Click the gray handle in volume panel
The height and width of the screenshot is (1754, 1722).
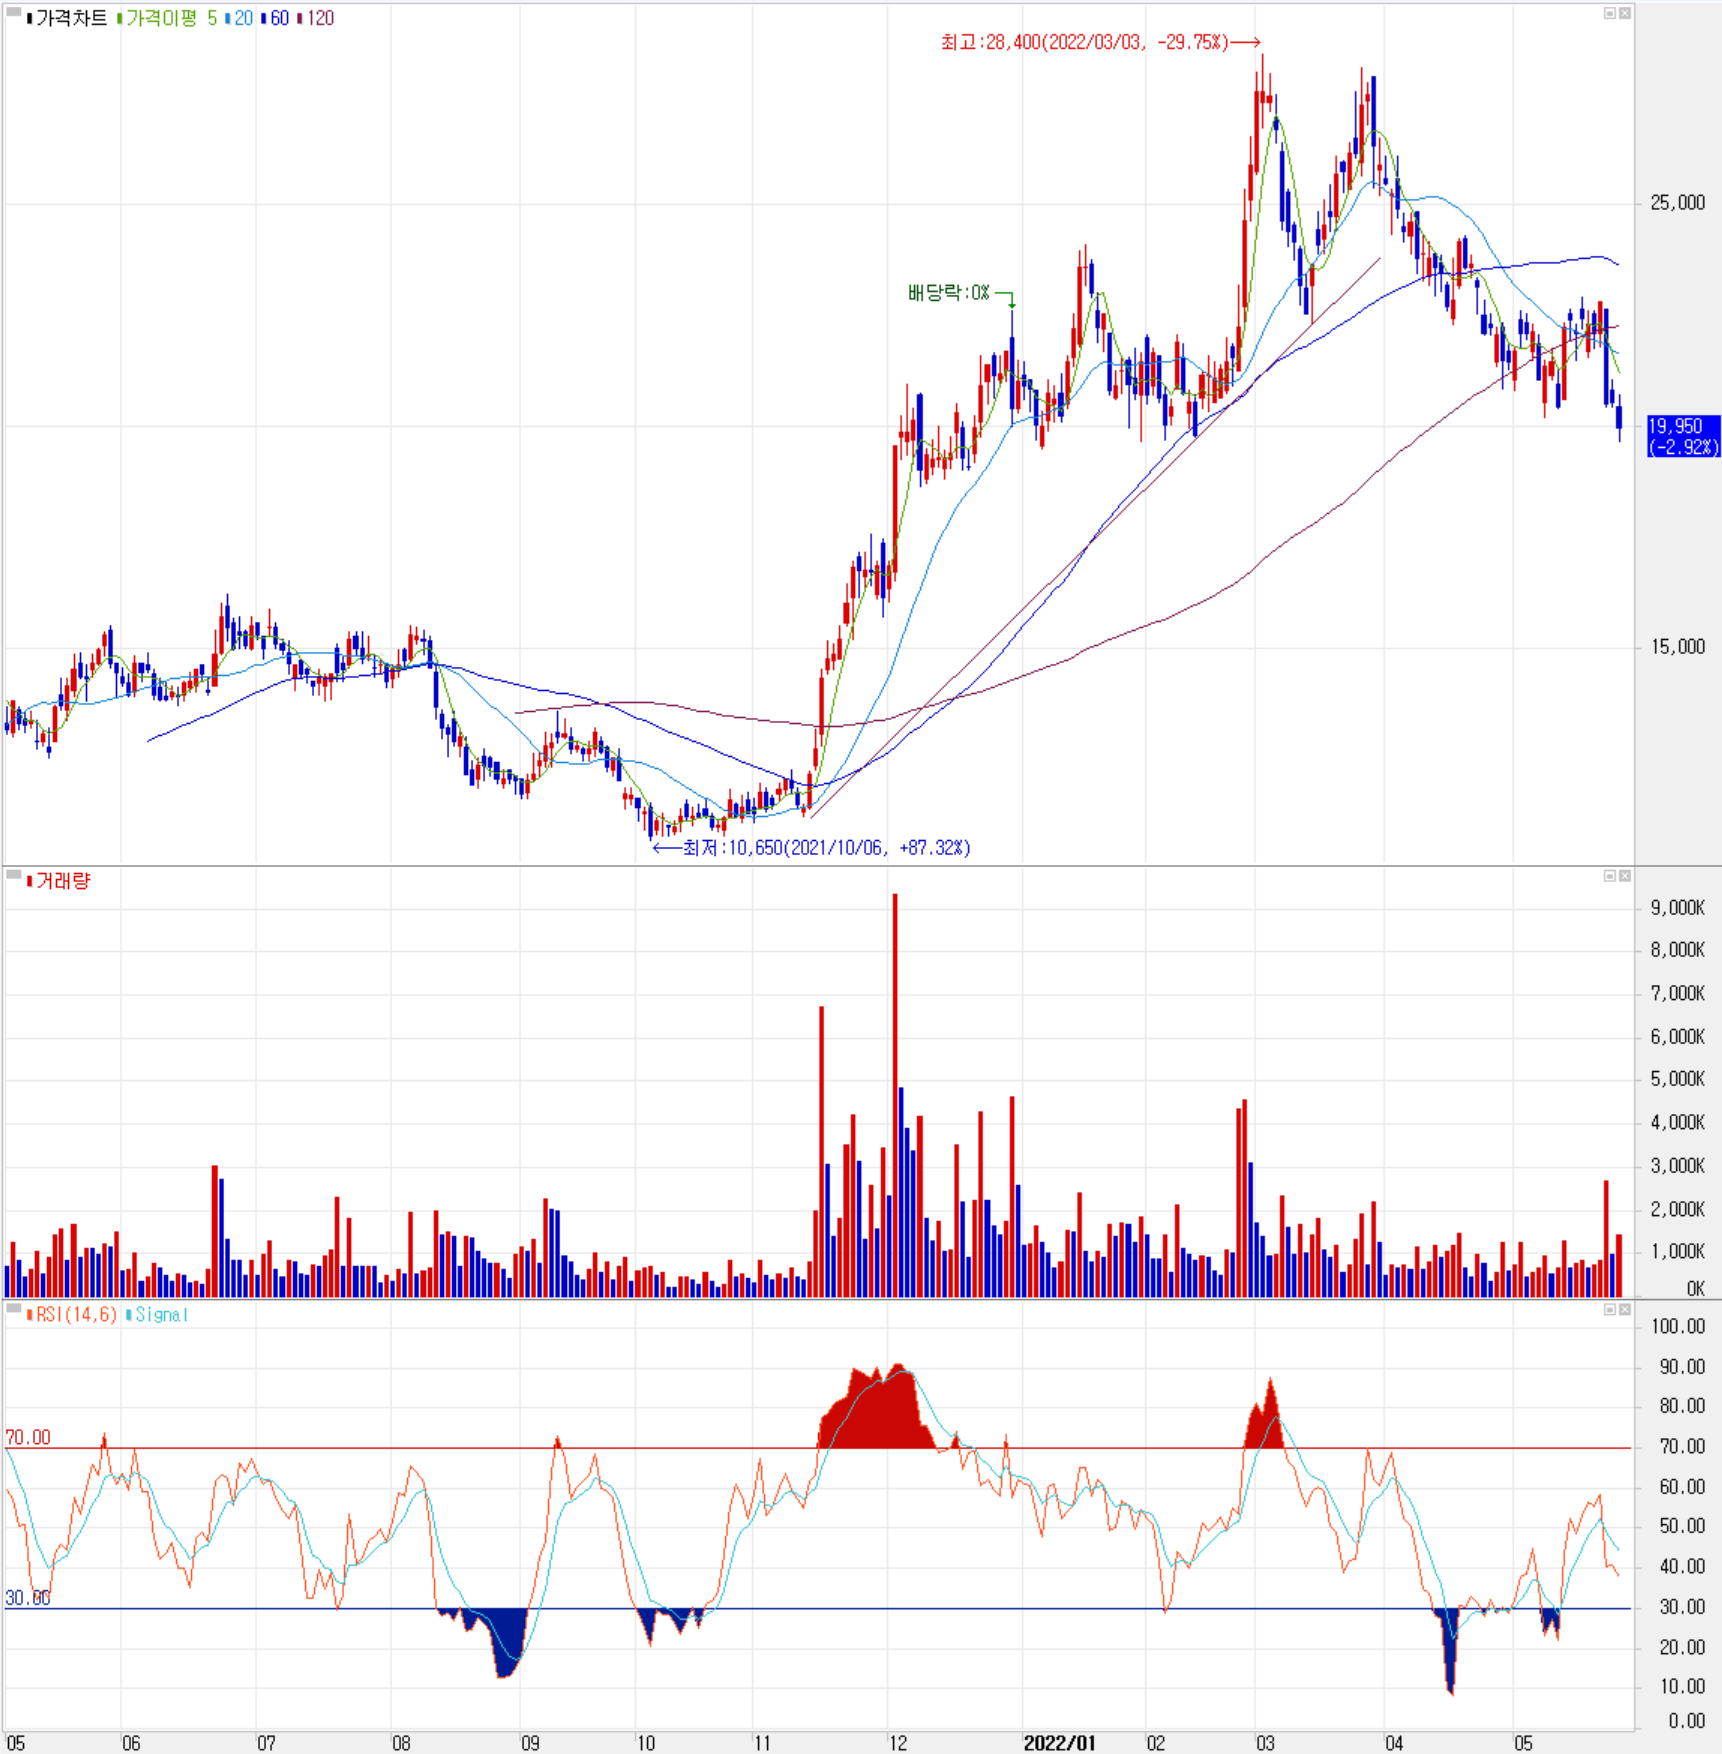click(13, 875)
